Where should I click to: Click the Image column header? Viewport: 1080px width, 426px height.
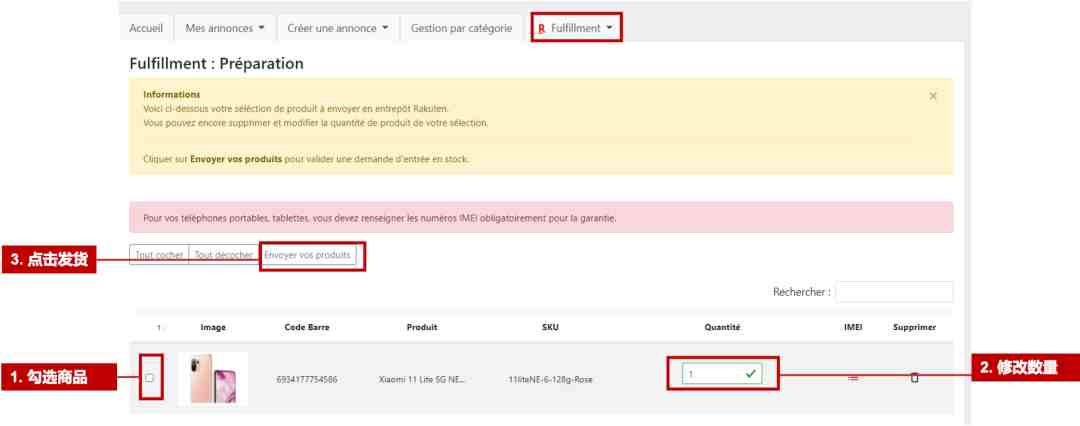213,327
